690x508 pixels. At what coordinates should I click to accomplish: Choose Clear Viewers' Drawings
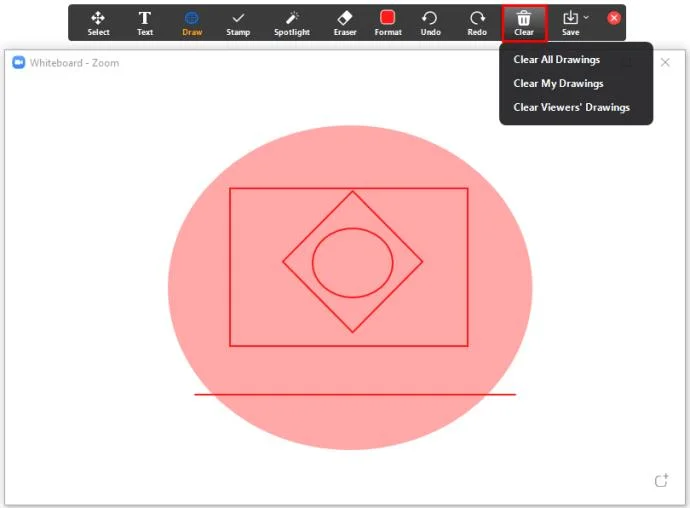point(571,107)
